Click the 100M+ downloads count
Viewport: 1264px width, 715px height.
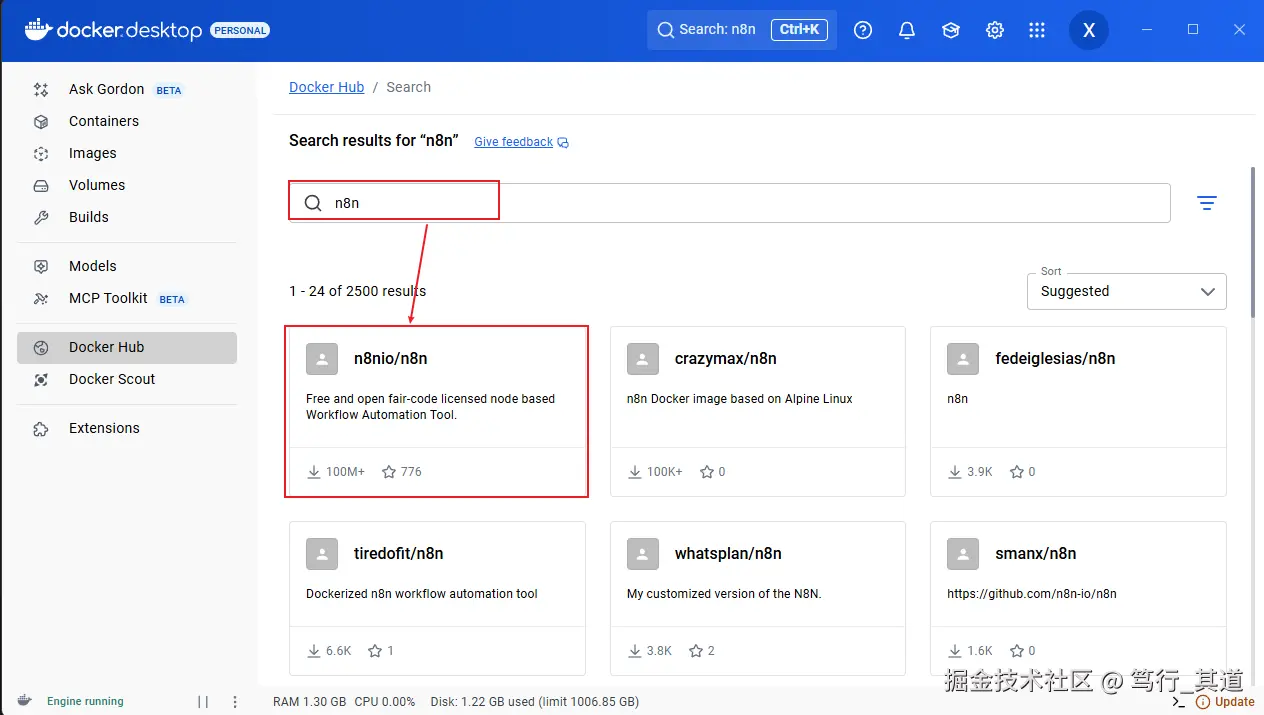(x=345, y=472)
